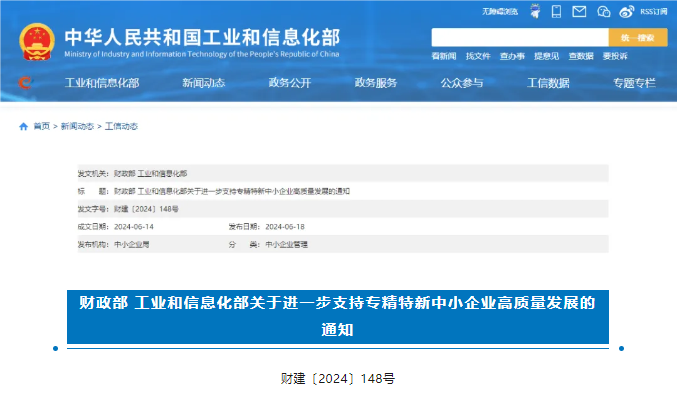Image resolution: width=677 pixels, height=401 pixels.
Task: Click the 财建〔2024〕148号 line below the headline
Action: coord(338,379)
